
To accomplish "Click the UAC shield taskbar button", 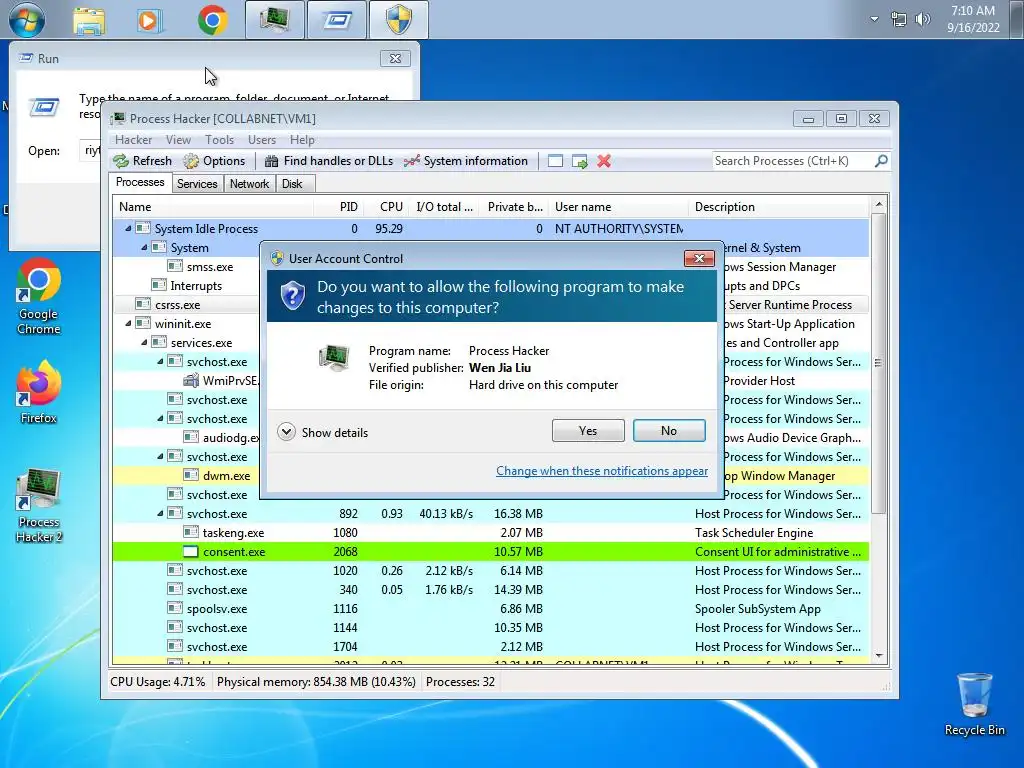I will click(399, 20).
